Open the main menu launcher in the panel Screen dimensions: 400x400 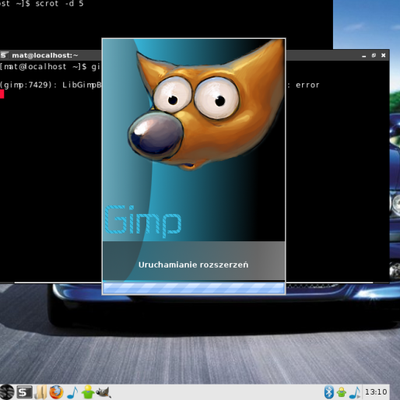point(7,392)
